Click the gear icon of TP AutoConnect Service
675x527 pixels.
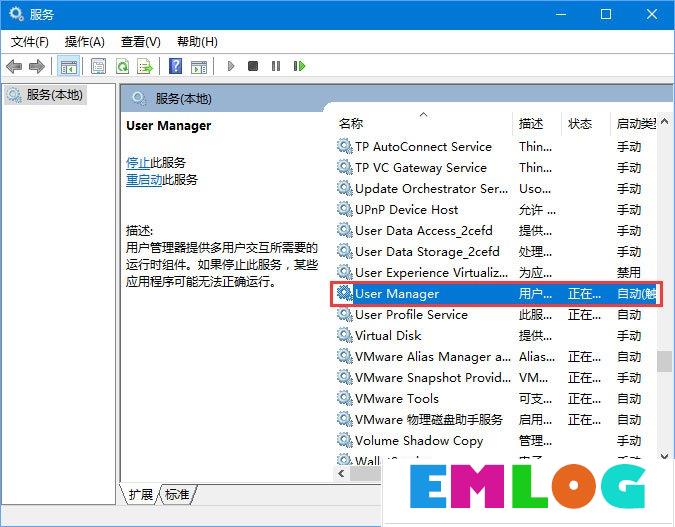pos(345,146)
